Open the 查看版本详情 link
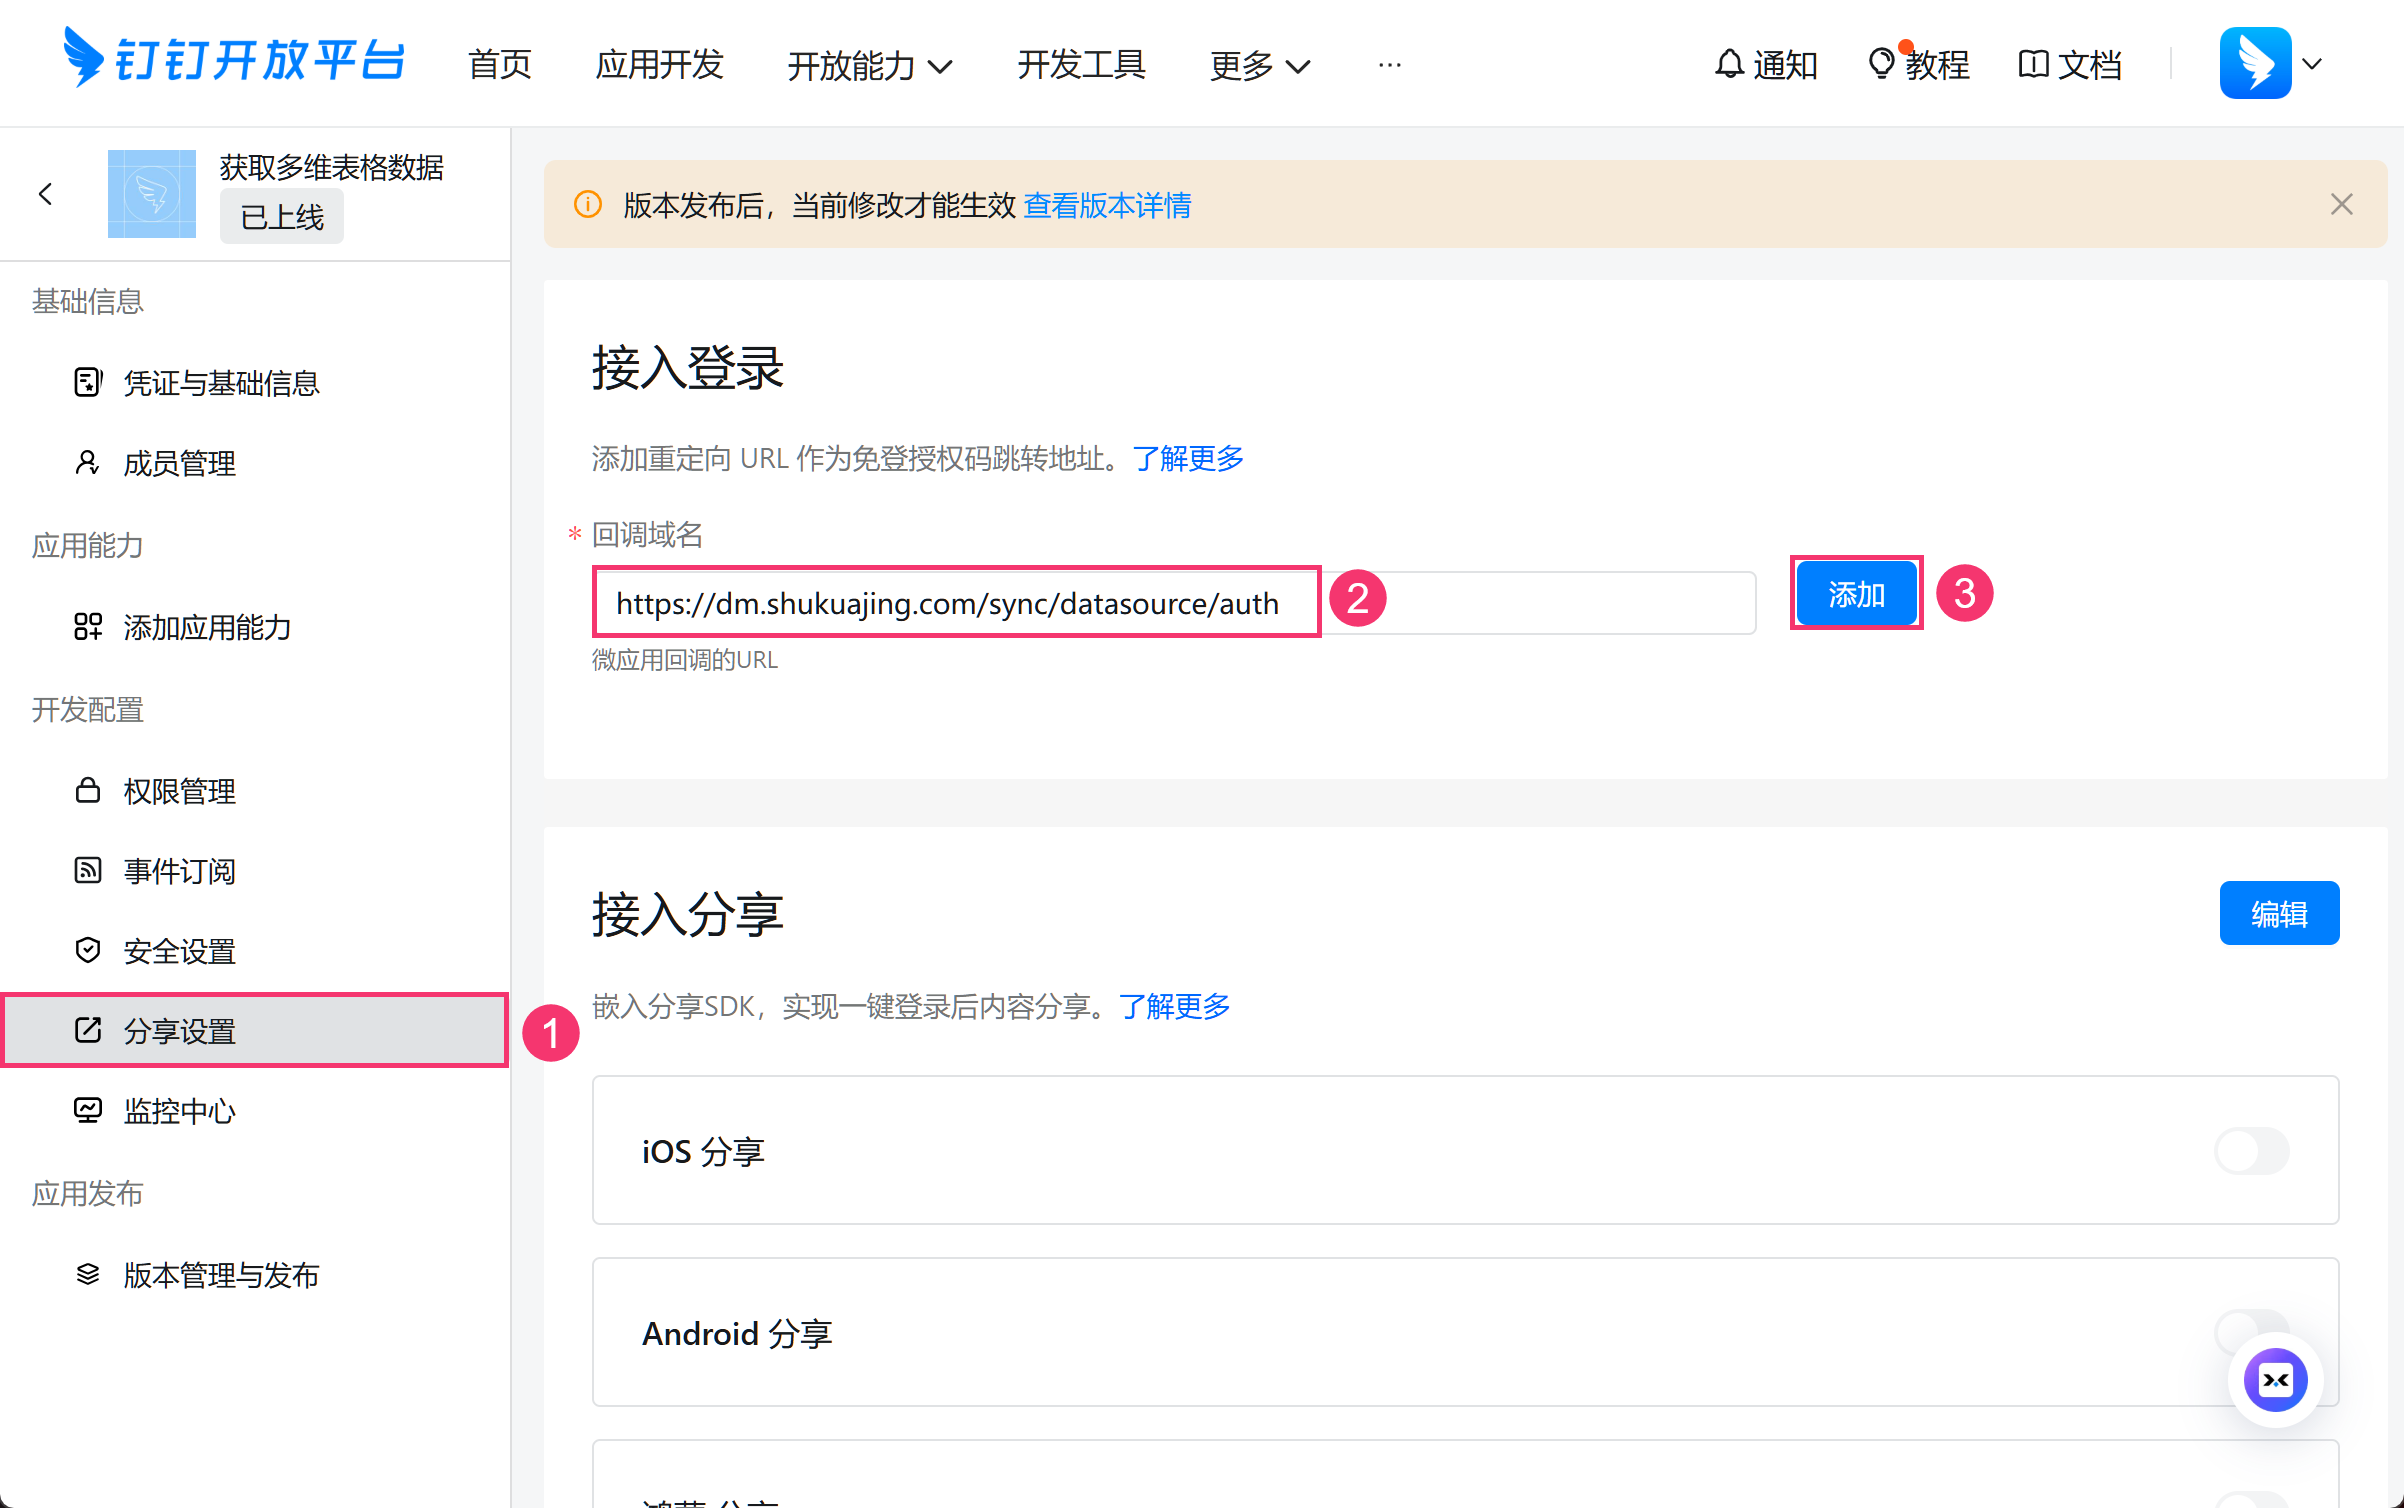Viewport: 2404px width, 1508px height. click(x=1107, y=205)
